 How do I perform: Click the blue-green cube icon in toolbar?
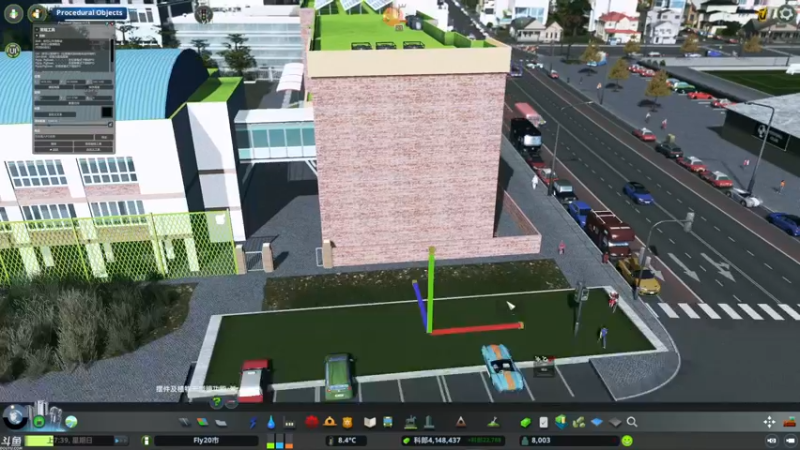(561, 421)
